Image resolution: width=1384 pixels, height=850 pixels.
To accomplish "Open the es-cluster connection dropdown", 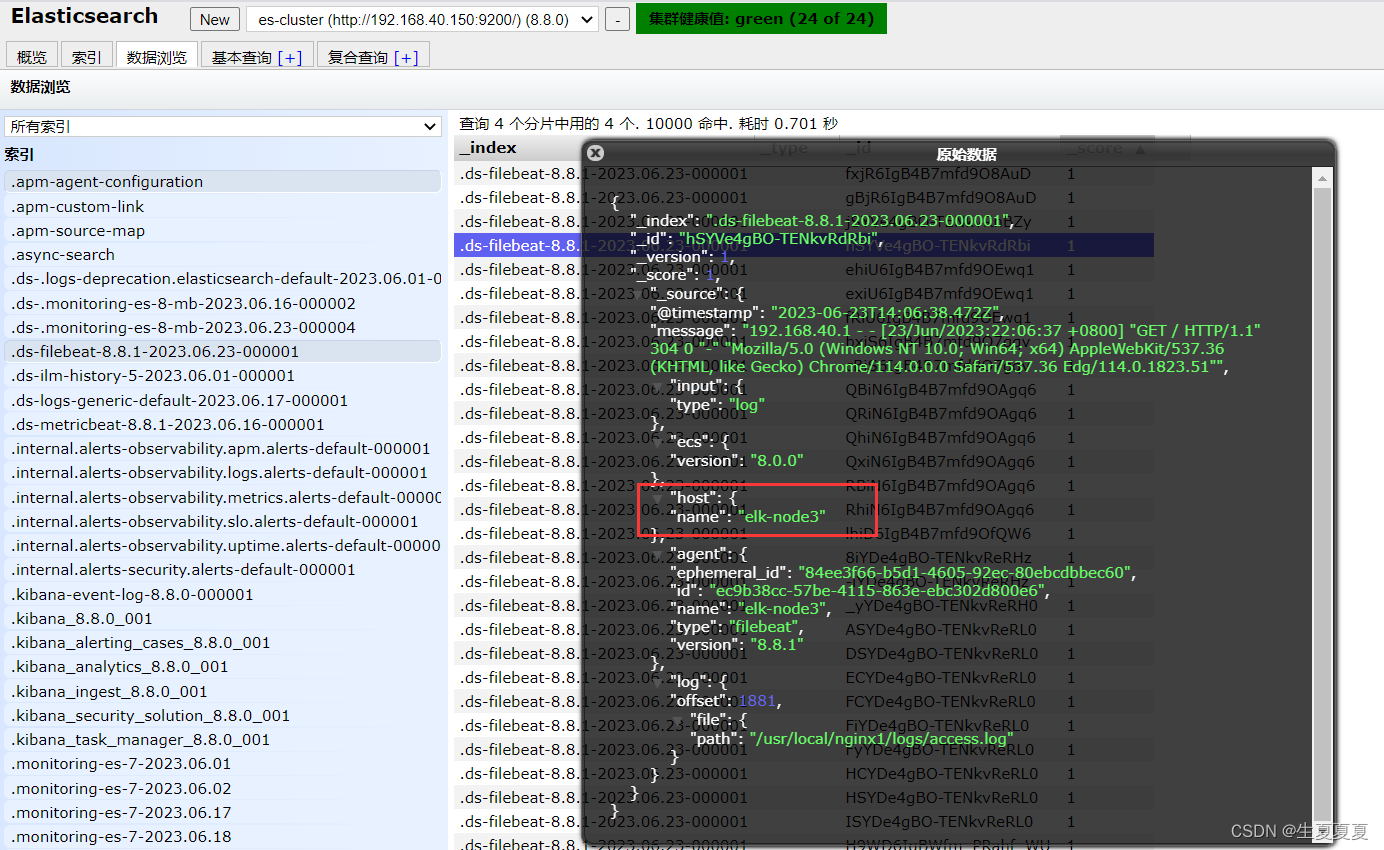I will tap(422, 19).
